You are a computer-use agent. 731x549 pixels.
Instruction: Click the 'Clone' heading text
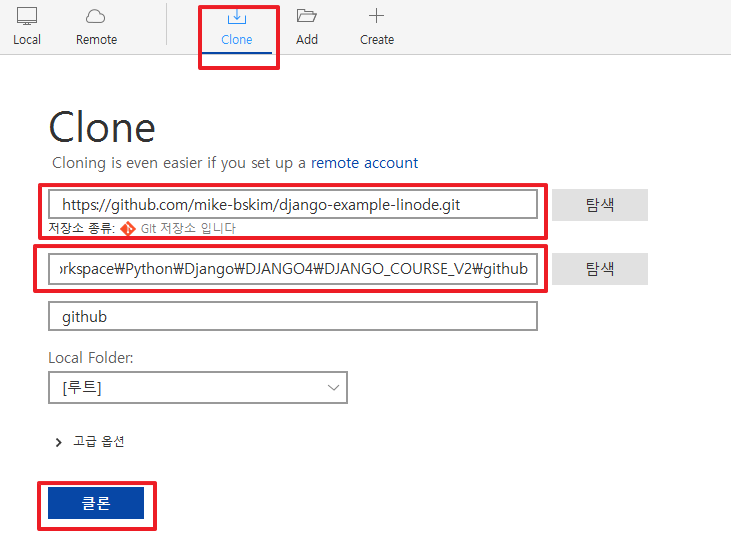click(x=102, y=127)
